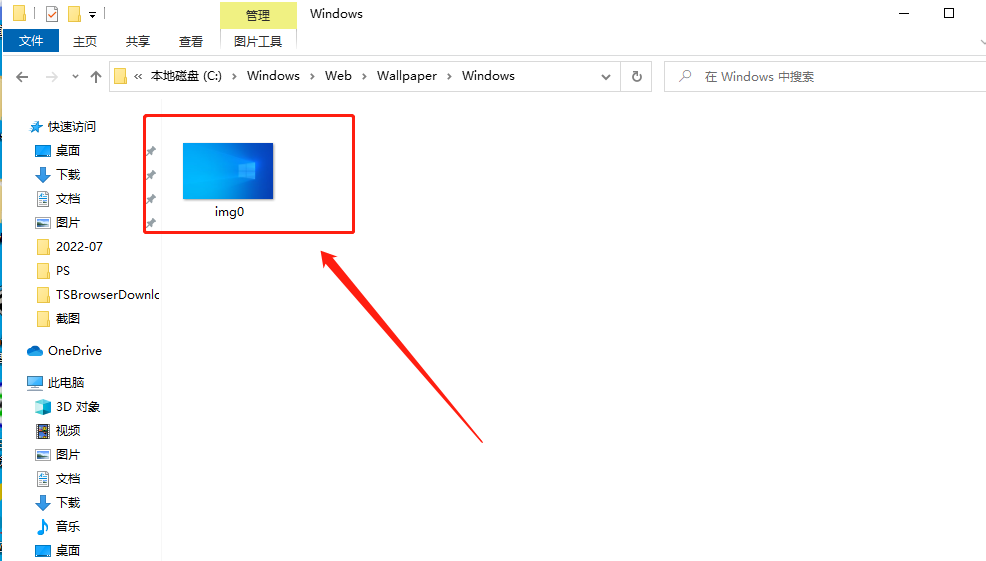
Task: Select 视频 under 此电脑
Action: (67, 431)
